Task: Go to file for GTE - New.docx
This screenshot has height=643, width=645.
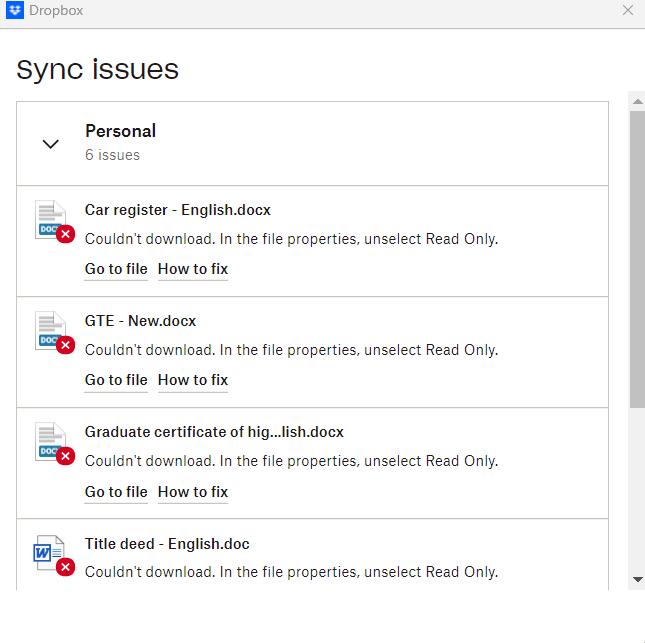Action: click(x=116, y=380)
